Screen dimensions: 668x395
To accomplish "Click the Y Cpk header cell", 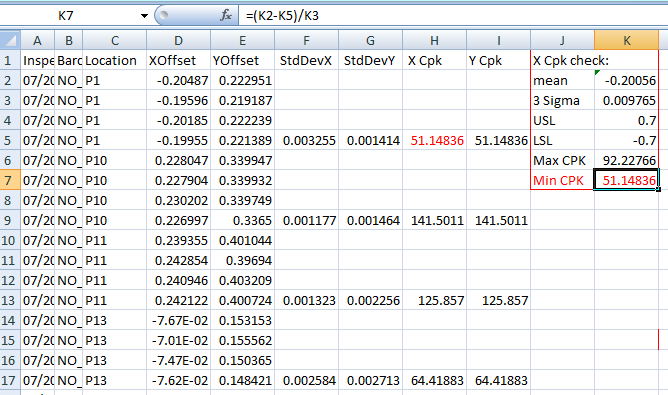I will (x=498, y=61).
